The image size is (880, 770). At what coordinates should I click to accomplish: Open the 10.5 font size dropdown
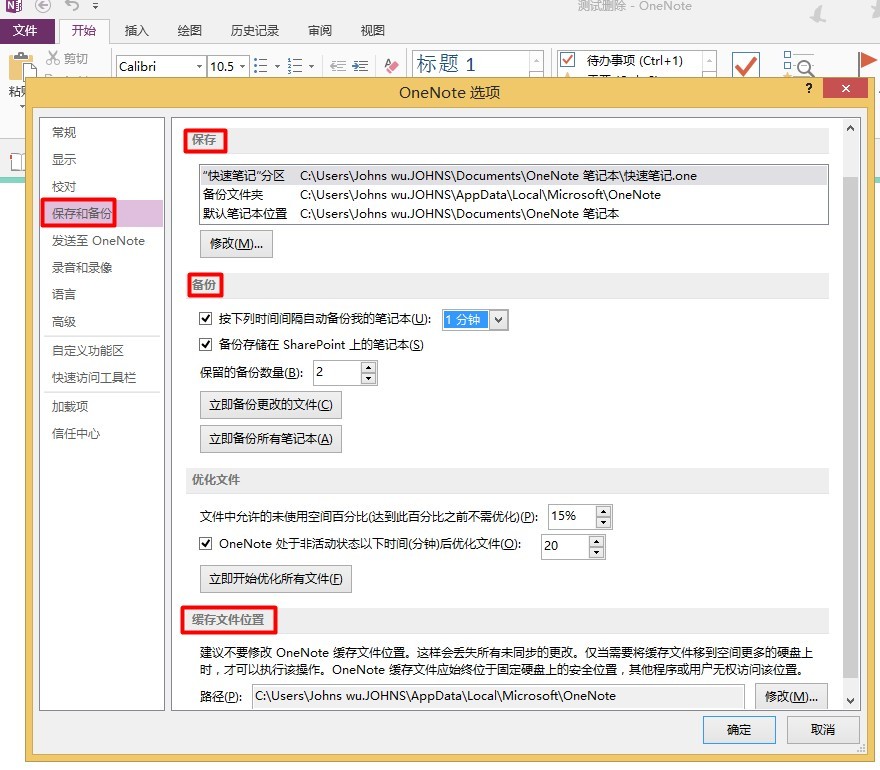[242, 66]
